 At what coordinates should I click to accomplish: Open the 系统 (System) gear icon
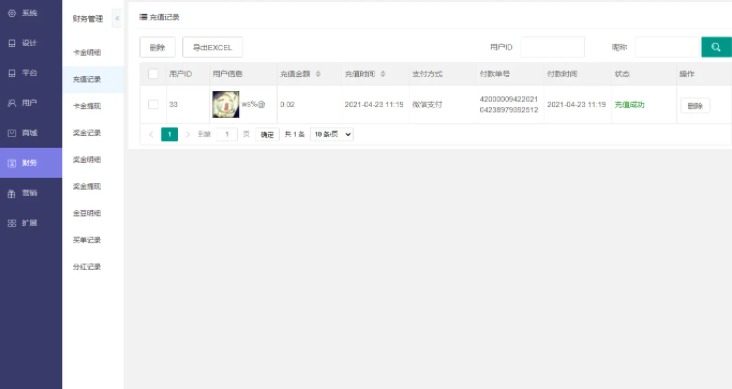12,13
